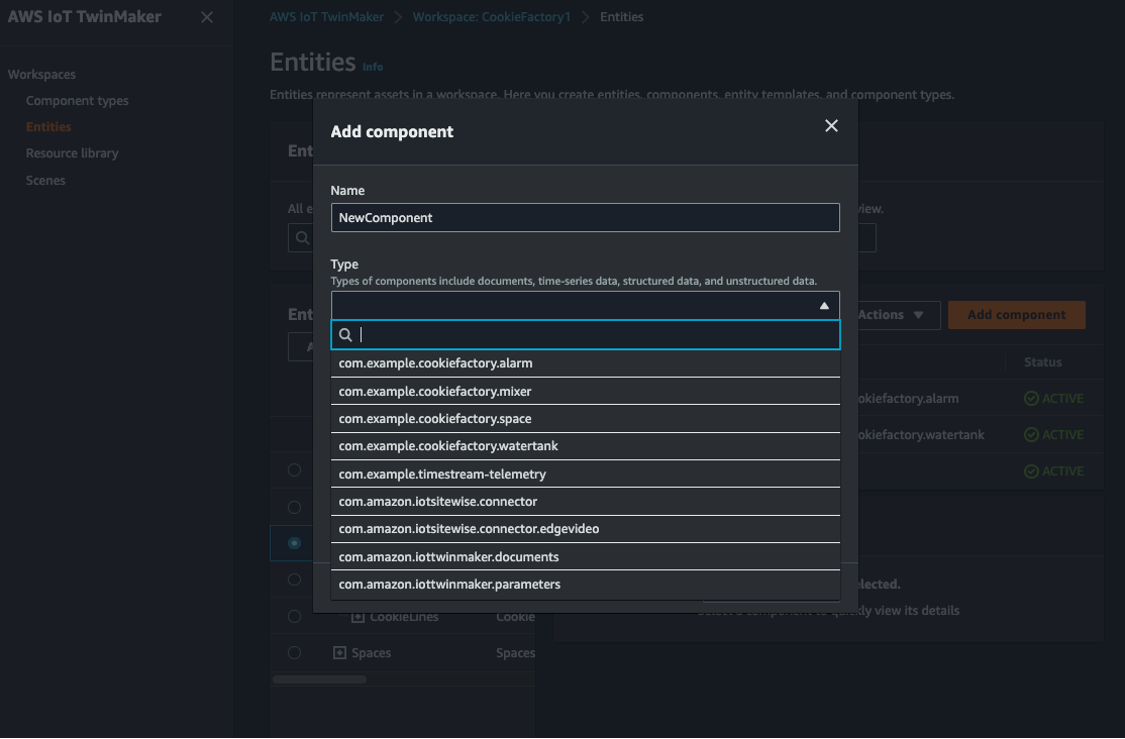Open the Info link beside Entities heading
The image size is (1125, 739).
point(372,66)
